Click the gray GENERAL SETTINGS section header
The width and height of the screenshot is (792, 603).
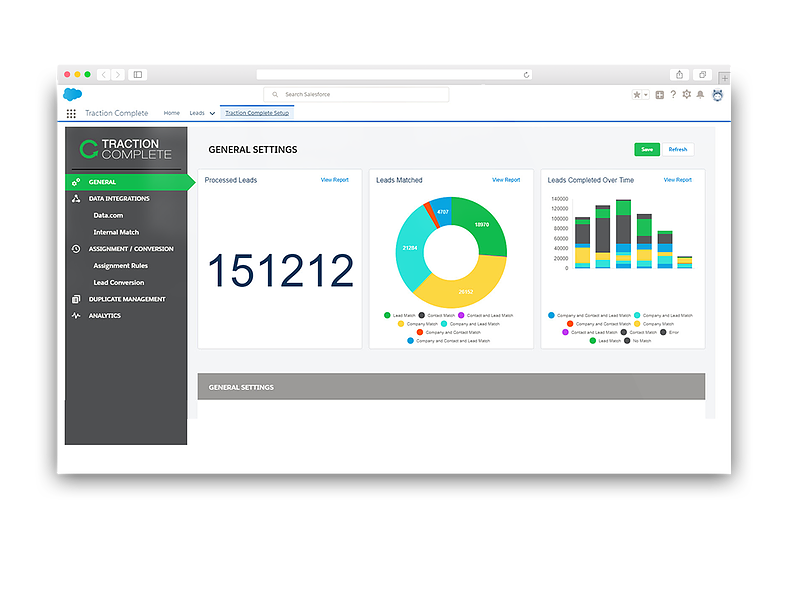coord(451,387)
